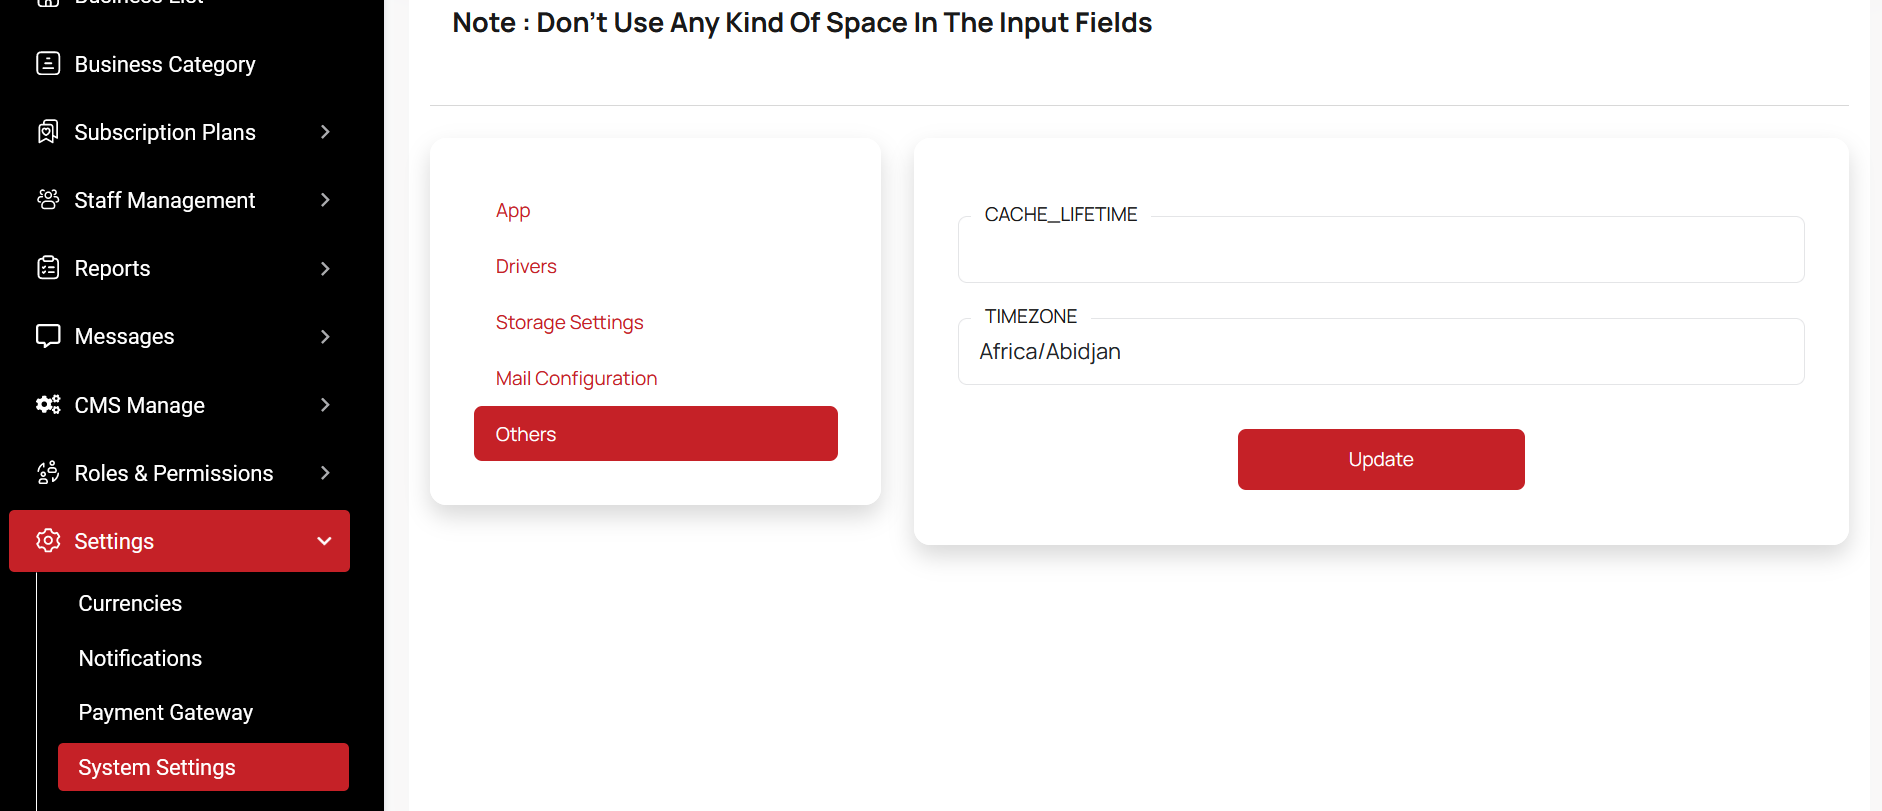This screenshot has width=1882, height=811.
Task: Switch to the Mail Configuration tab
Action: 576,378
